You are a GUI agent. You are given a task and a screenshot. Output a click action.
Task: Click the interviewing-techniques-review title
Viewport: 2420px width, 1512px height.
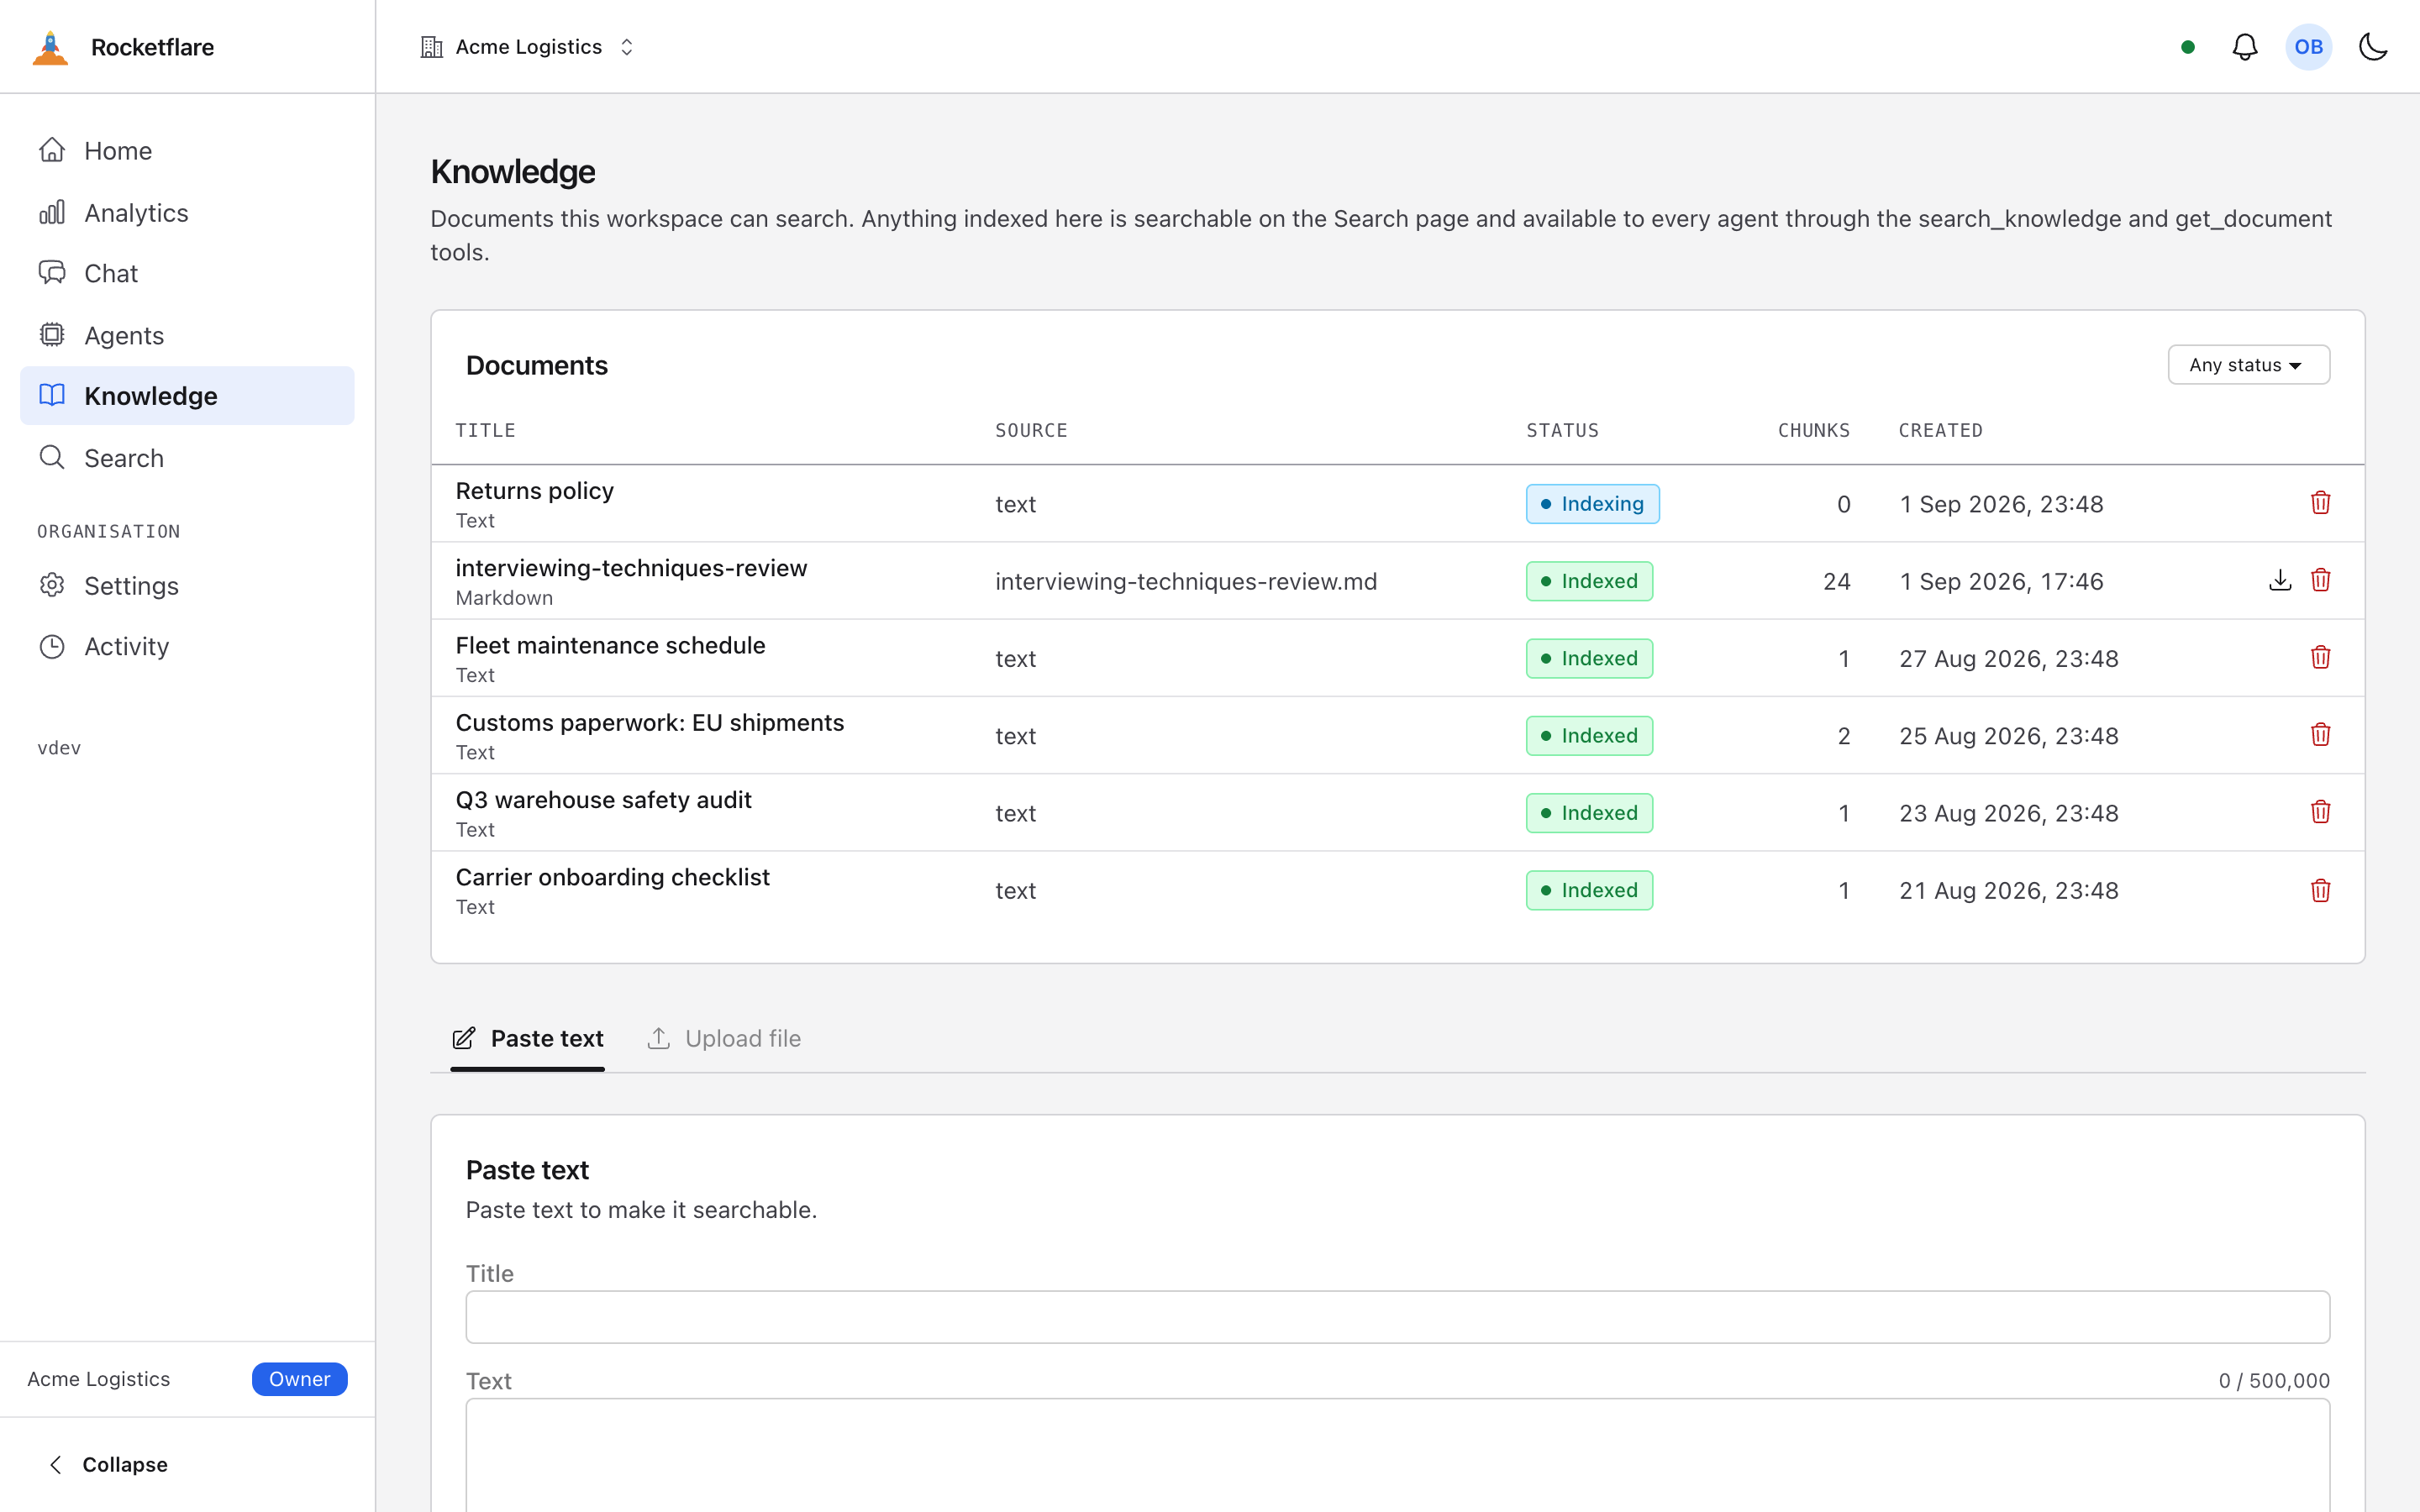[x=631, y=568]
